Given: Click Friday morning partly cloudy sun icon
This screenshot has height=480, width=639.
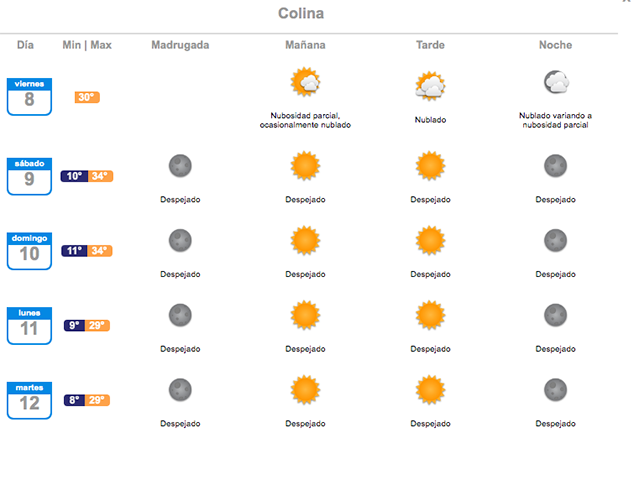Looking at the screenshot, I should [x=304, y=82].
